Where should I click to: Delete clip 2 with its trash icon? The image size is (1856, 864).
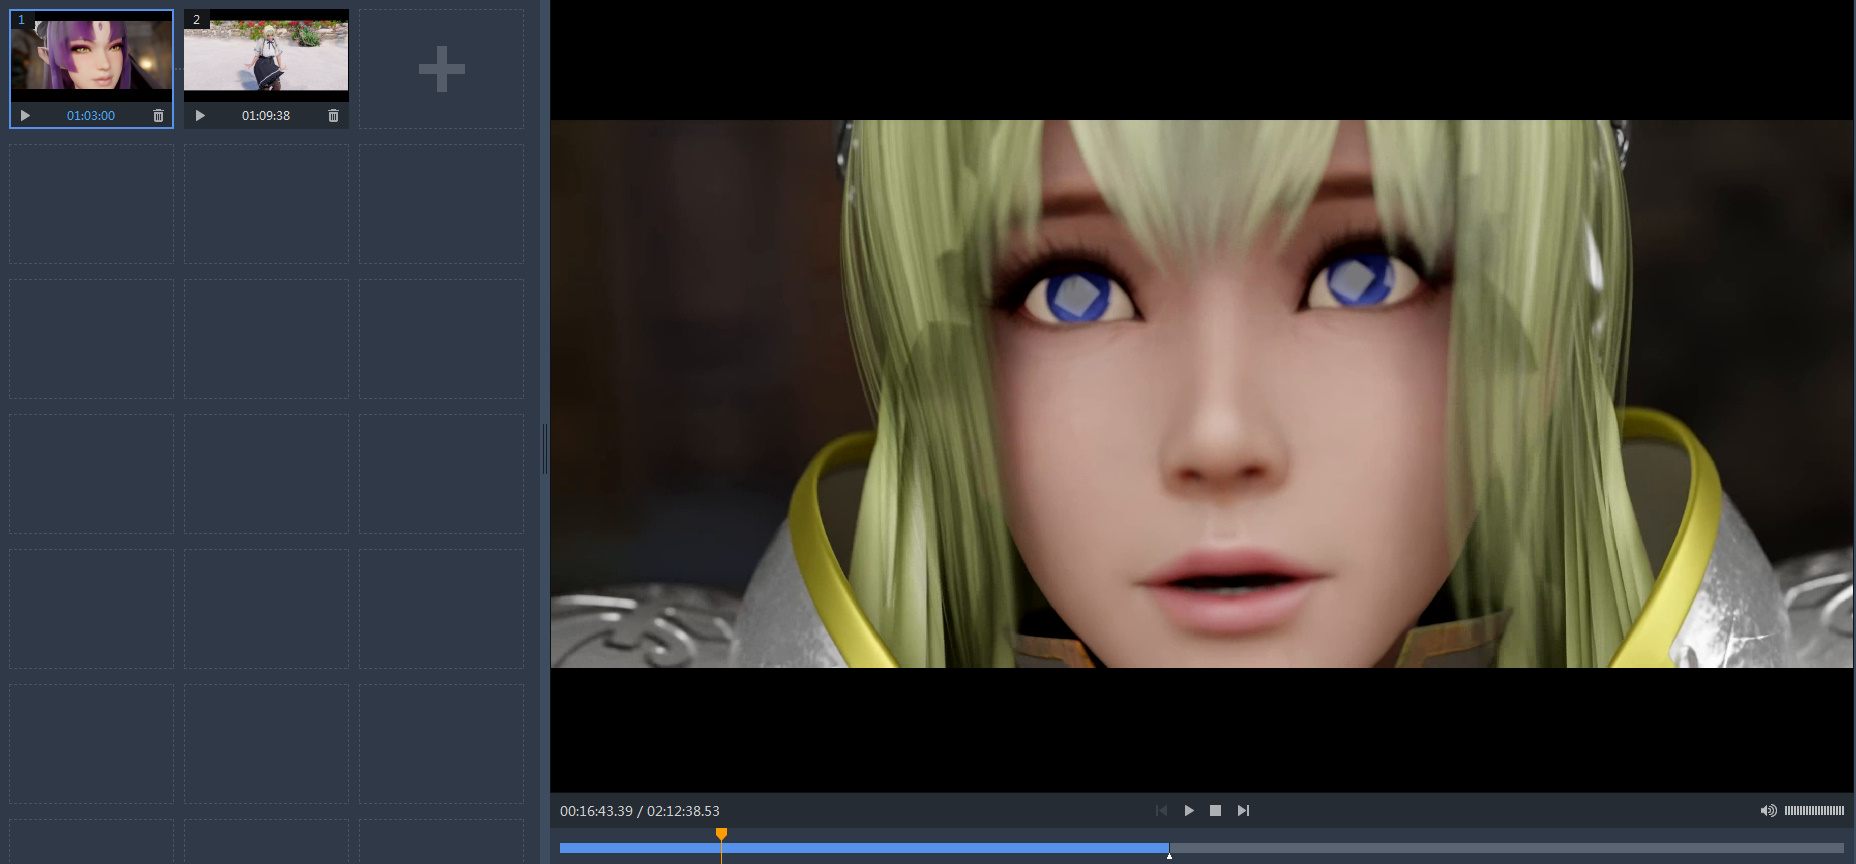tap(333, 116)
